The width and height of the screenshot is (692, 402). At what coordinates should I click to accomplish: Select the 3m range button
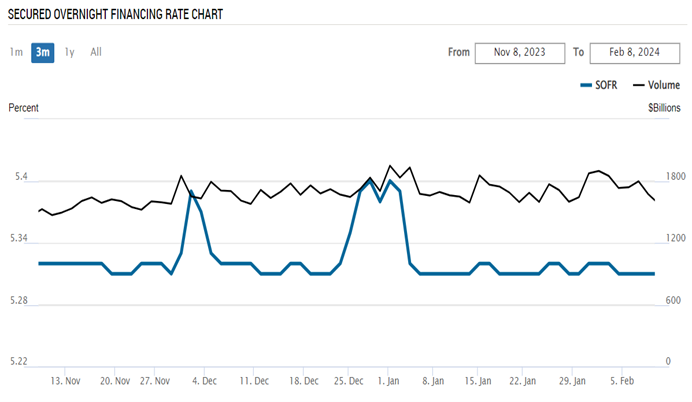tap(42, 52)
